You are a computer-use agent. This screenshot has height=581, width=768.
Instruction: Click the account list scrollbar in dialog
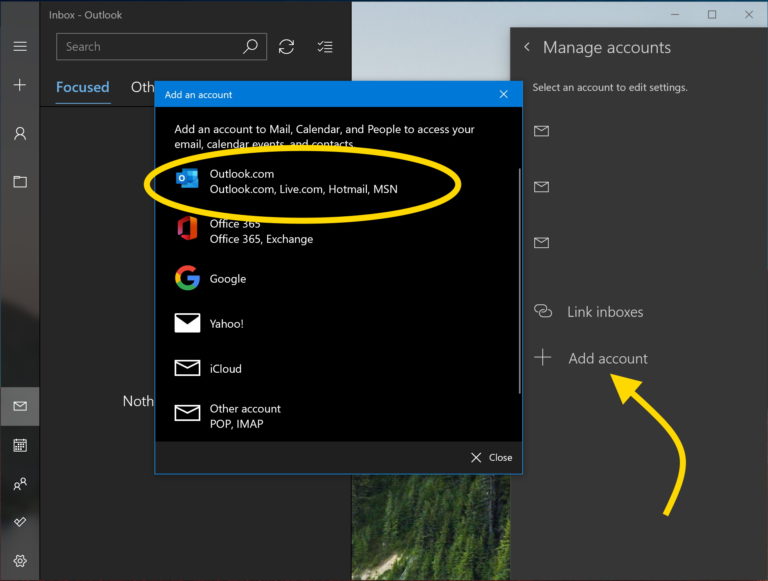click(519, 281)
